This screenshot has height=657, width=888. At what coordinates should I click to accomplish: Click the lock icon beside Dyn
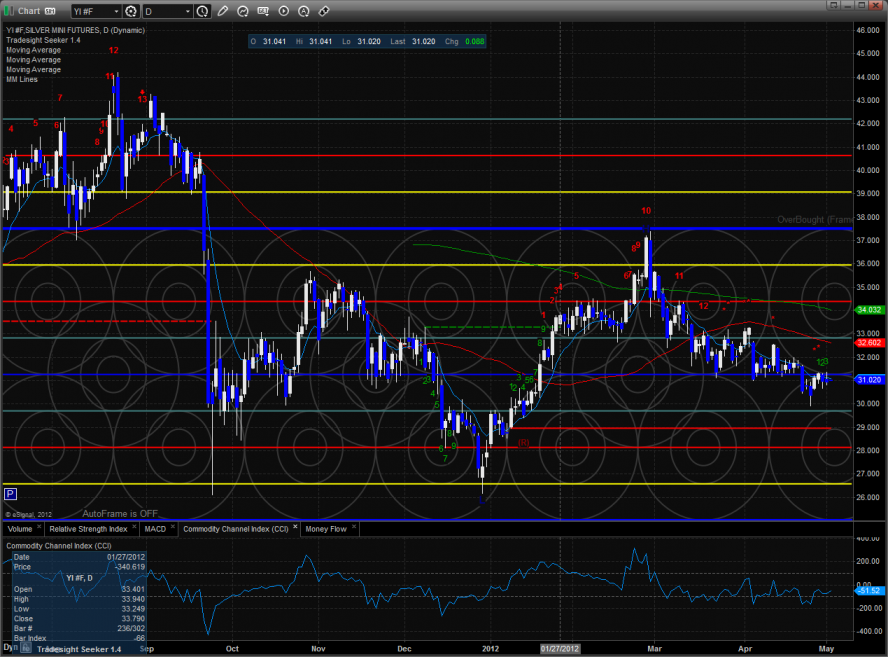[x=26, y=647]
